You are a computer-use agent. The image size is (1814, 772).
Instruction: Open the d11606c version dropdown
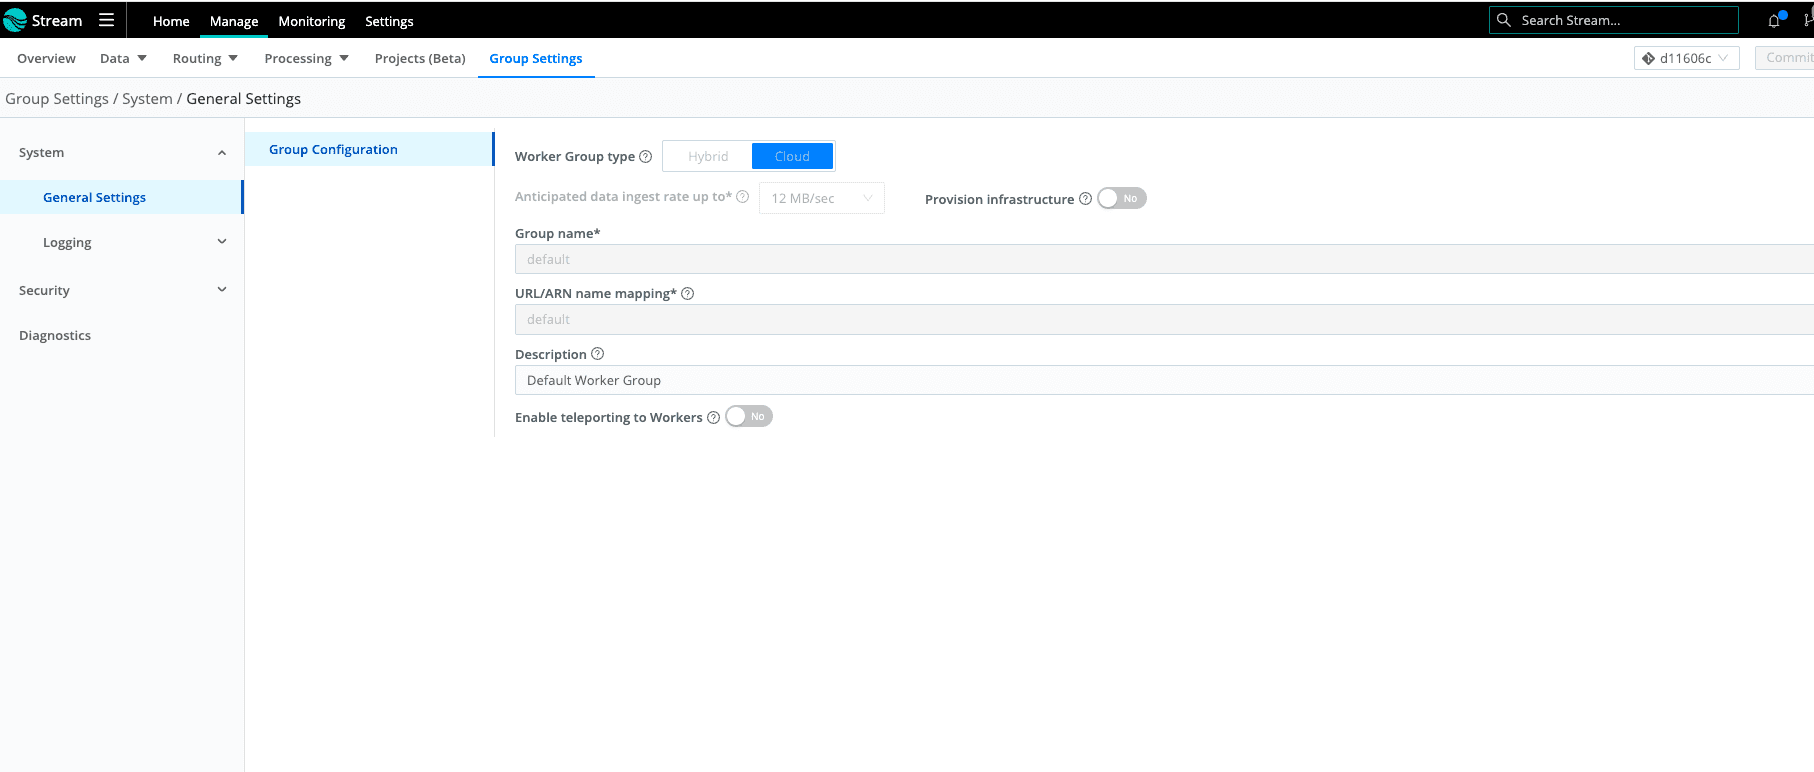1686,58
